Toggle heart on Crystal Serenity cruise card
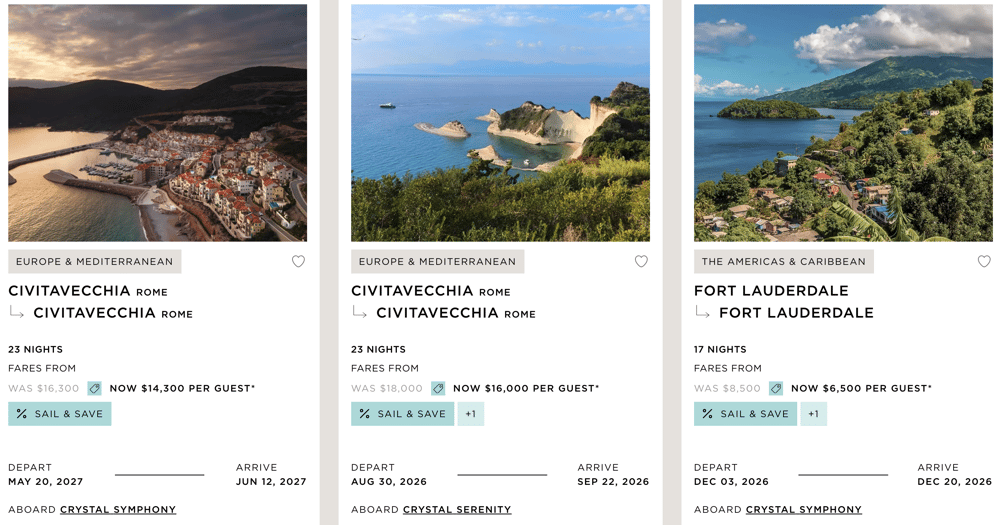1000x525 pixels. tap(641, 262)
